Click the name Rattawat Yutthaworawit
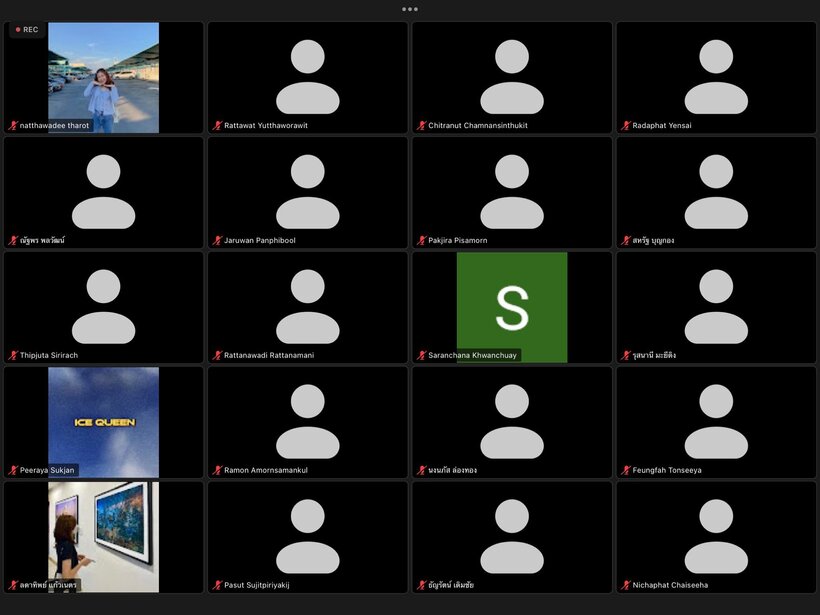Viewport: 820px width, 615px height. pos(266,126)
